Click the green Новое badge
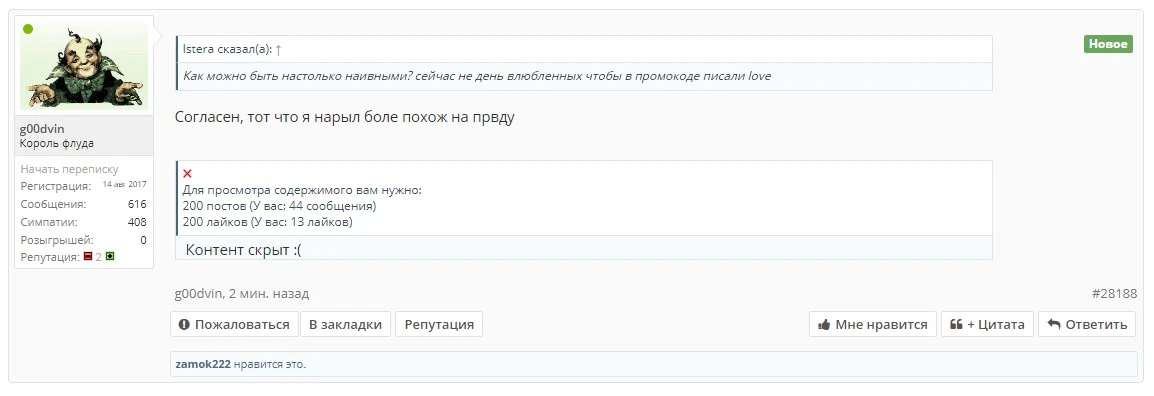This screenshot has width=1154, height=396. click(x=1108, y=44)
